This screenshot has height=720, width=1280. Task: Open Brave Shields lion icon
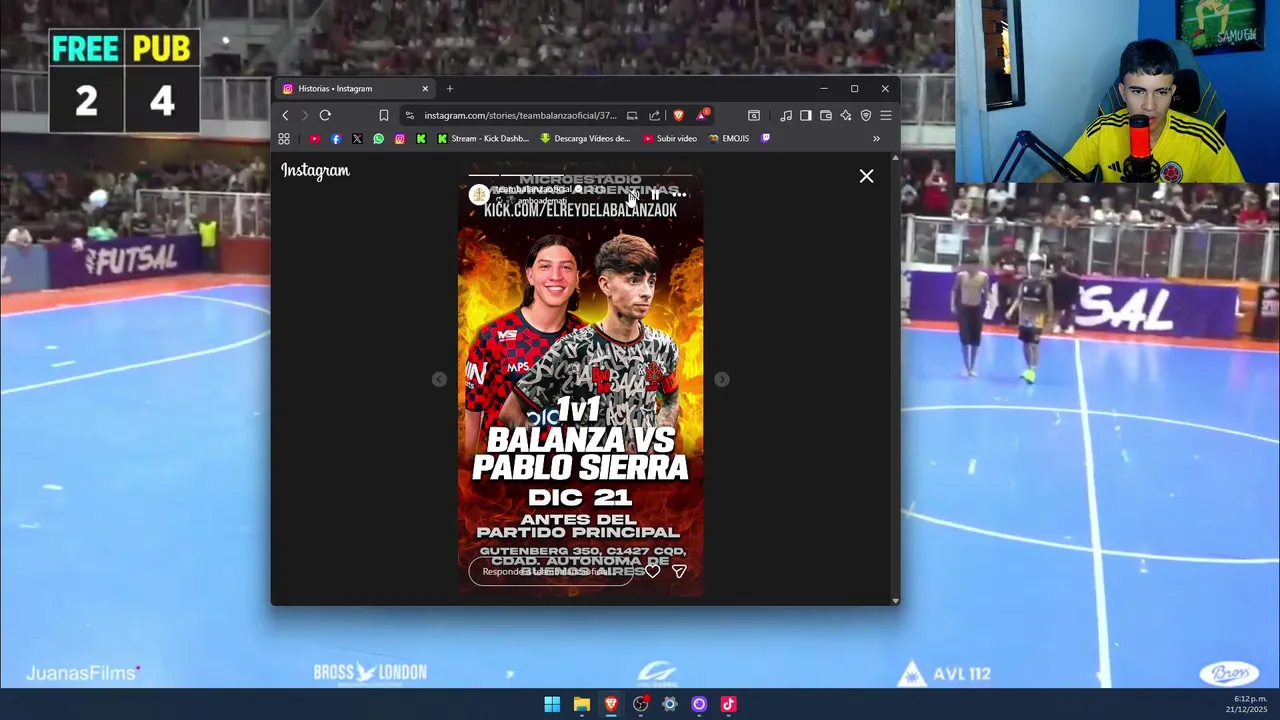[x=679, y=116]
